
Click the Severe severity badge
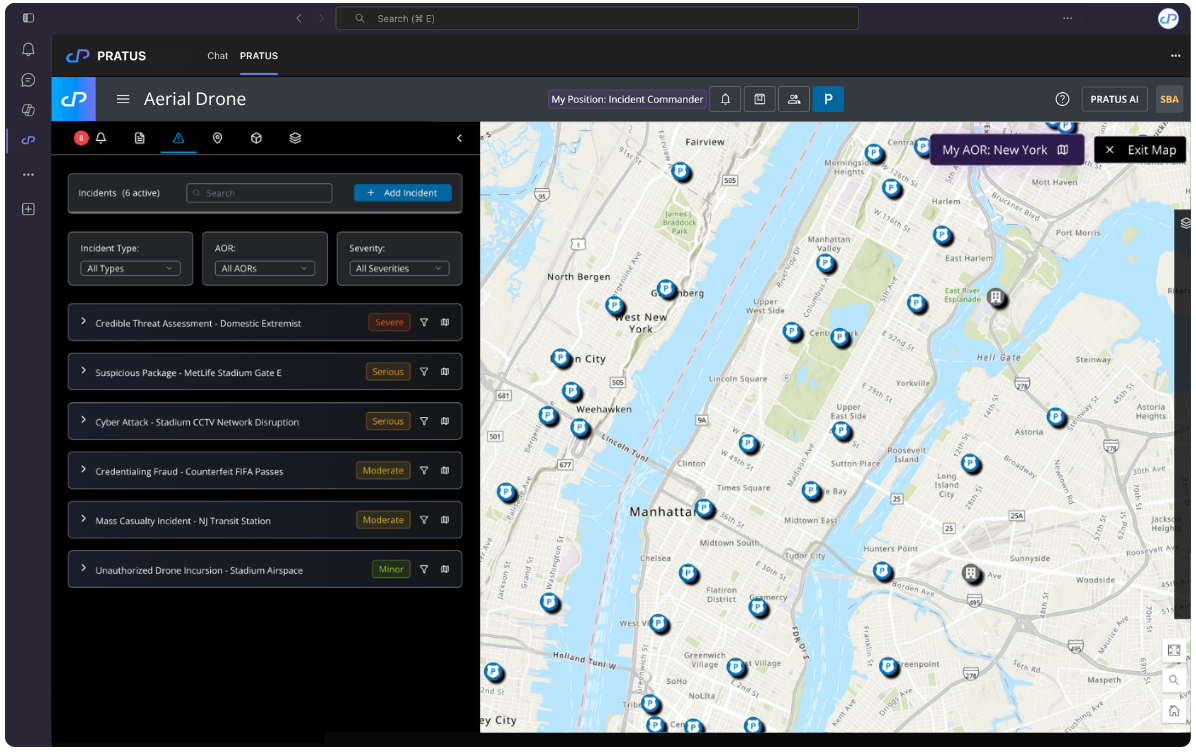tap(389, 323)
